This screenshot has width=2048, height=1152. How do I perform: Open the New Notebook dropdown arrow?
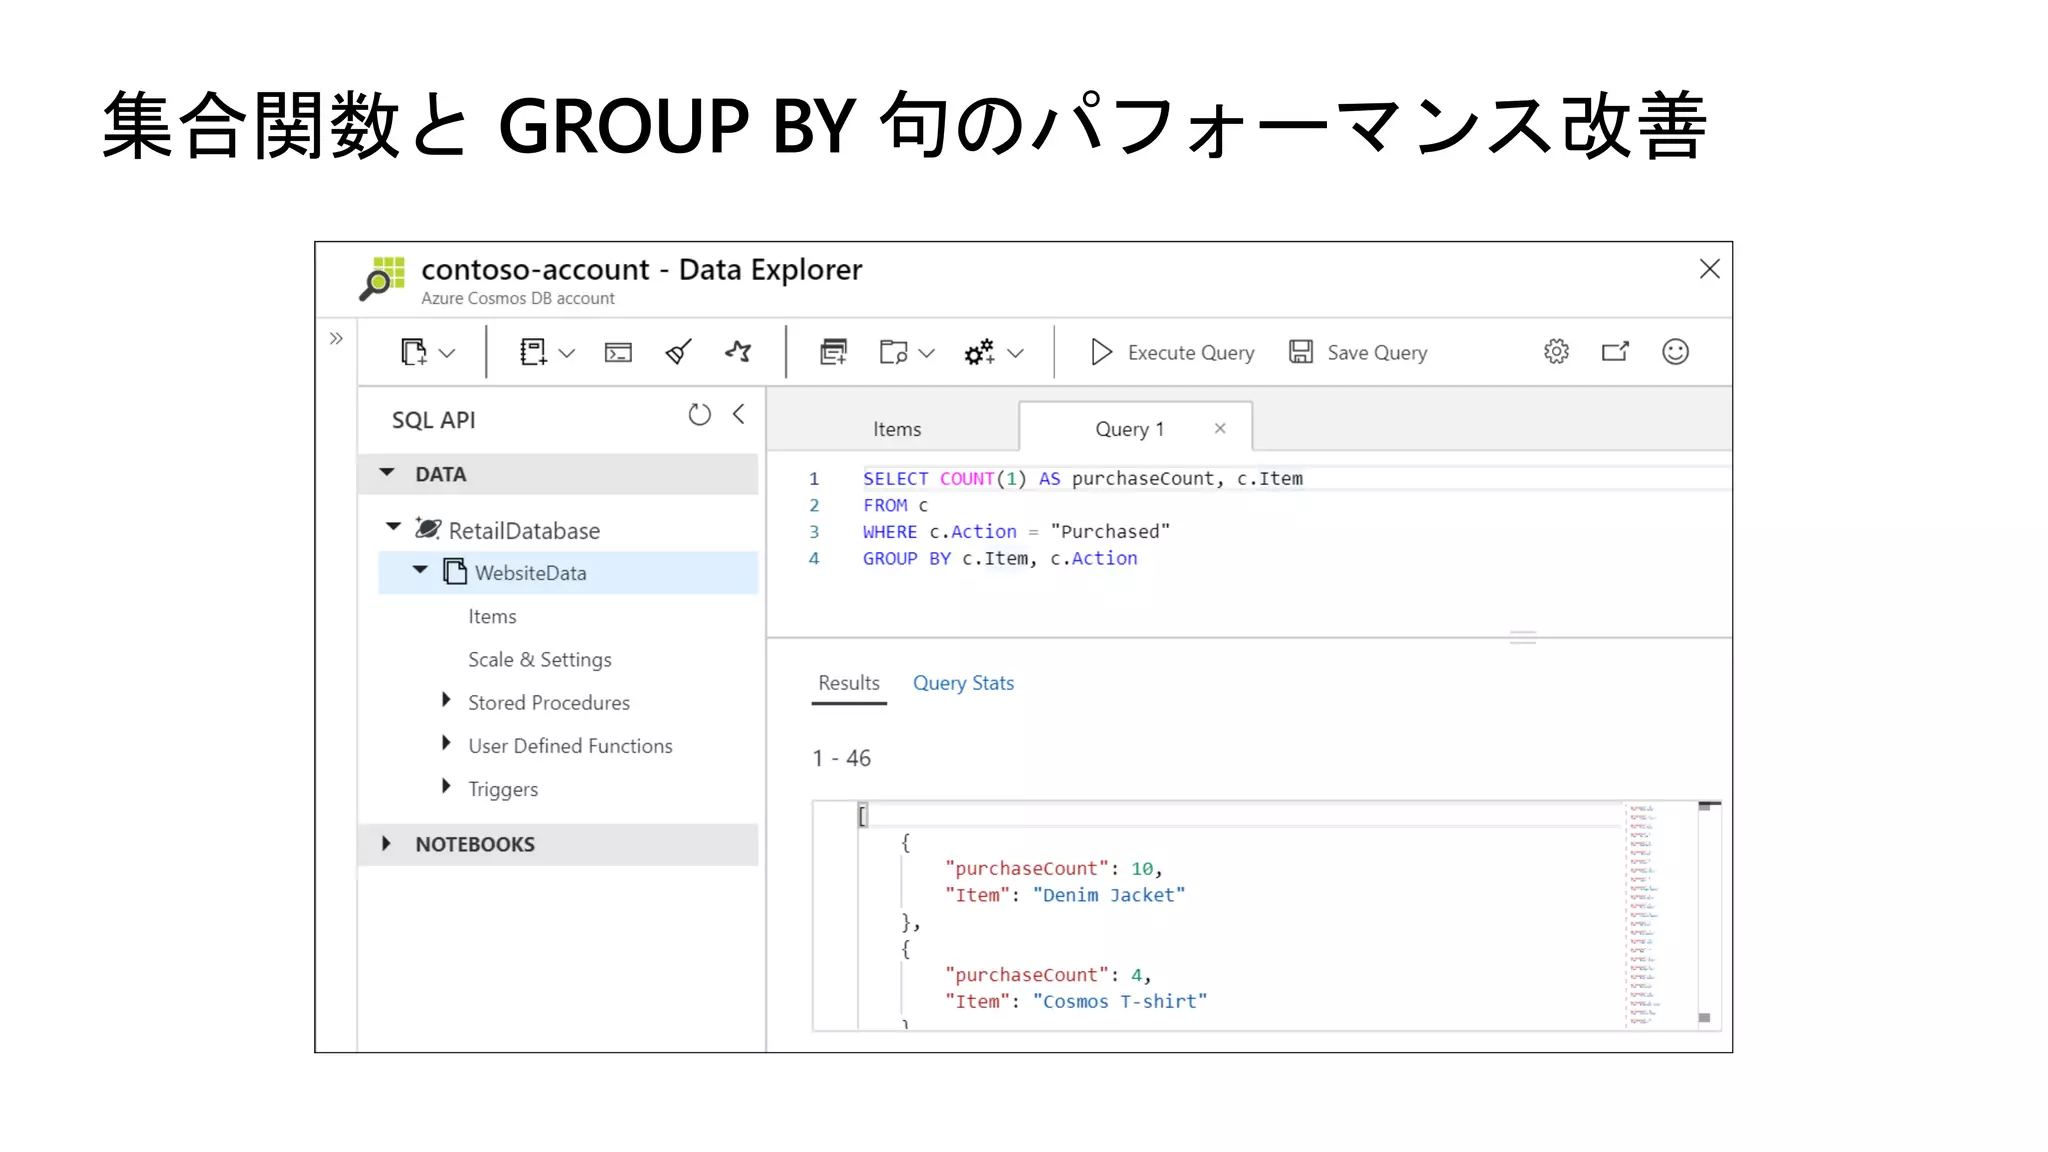click(x=567, y=353)
